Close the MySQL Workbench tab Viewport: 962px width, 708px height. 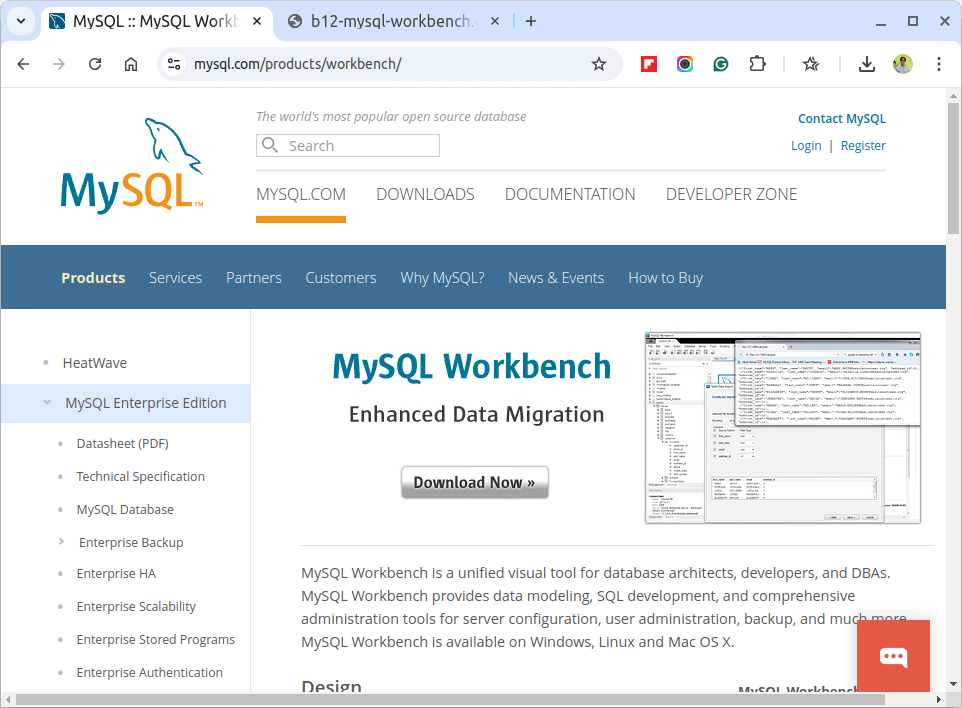(x=257, y=21)
